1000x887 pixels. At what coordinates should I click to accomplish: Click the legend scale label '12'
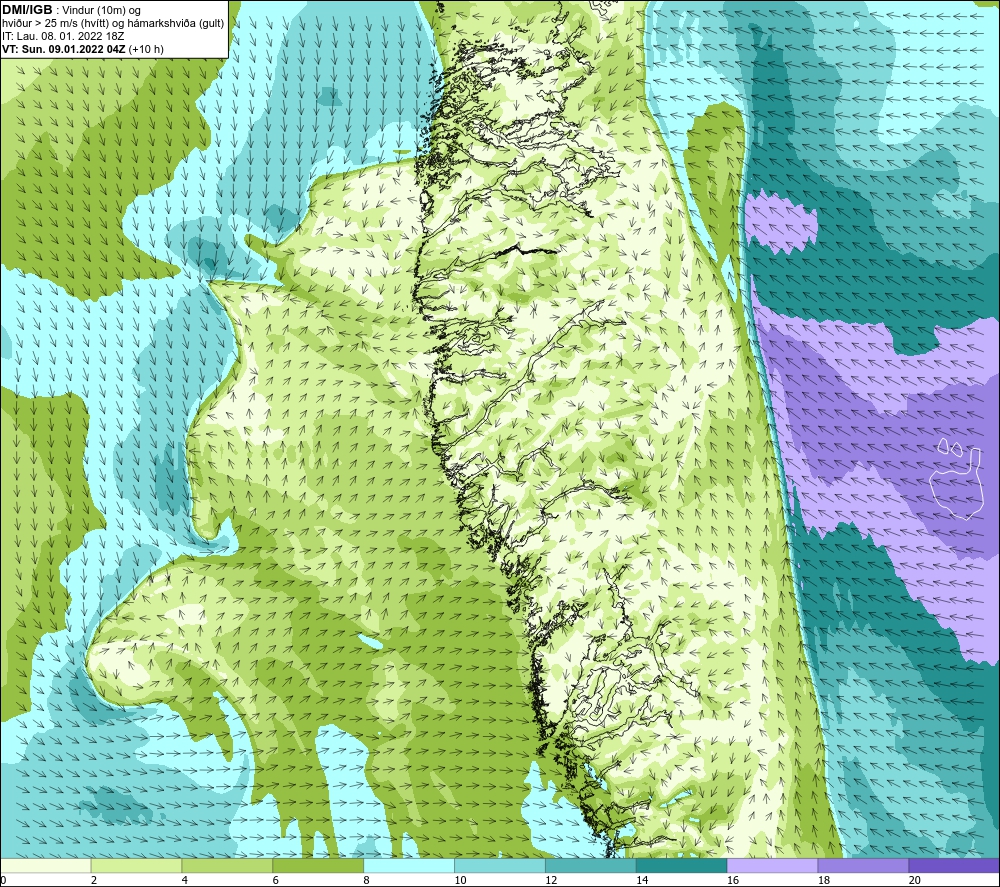tap(551, 880)
